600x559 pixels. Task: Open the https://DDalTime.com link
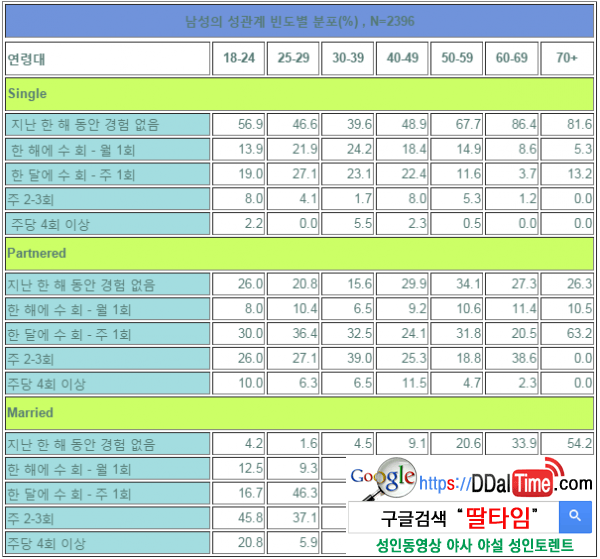click(x=505, y=482)
